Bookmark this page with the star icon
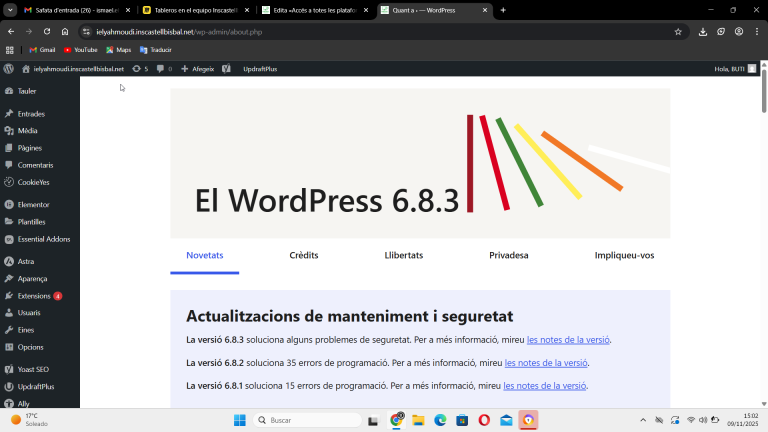 (678, 31)
